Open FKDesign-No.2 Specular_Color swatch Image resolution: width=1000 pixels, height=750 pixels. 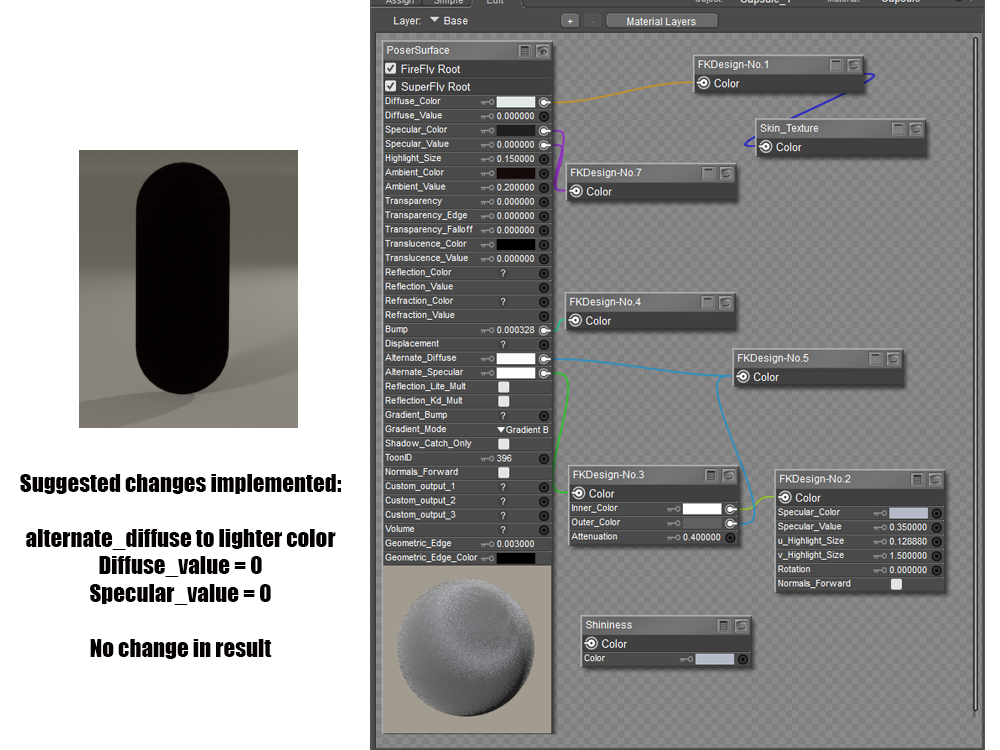[908, 513]
